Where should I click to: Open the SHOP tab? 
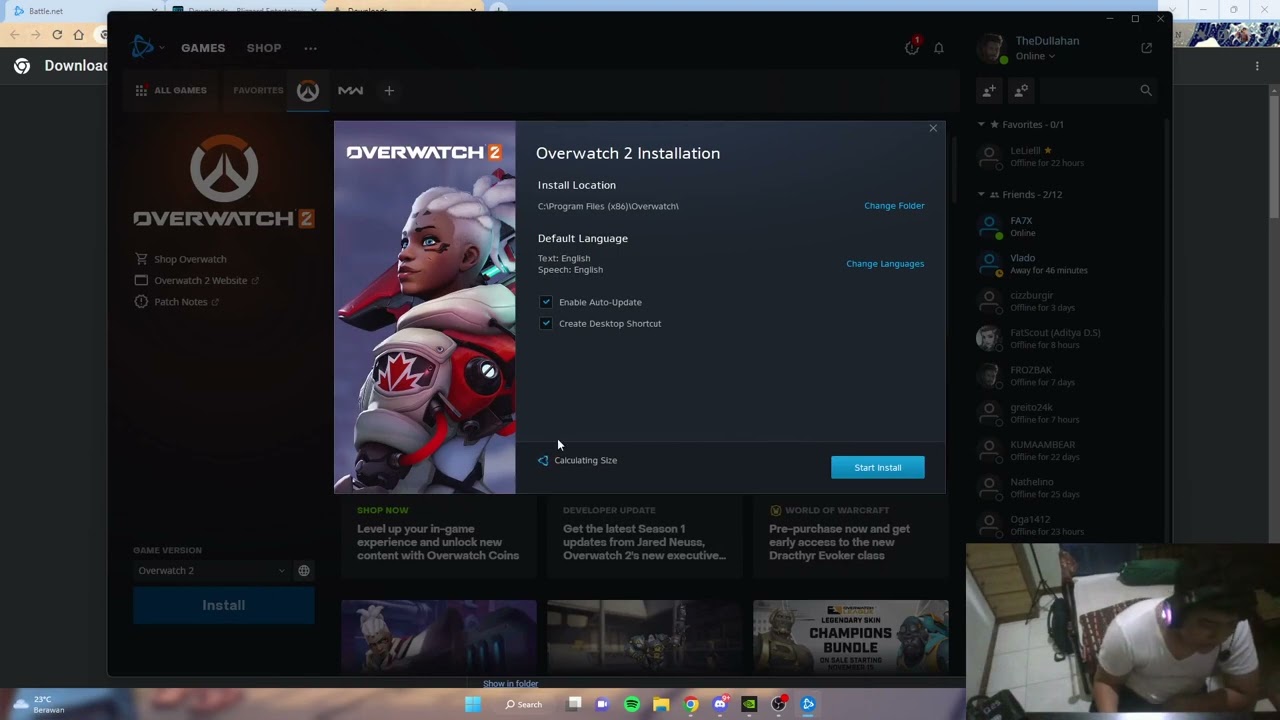(264, 48)
